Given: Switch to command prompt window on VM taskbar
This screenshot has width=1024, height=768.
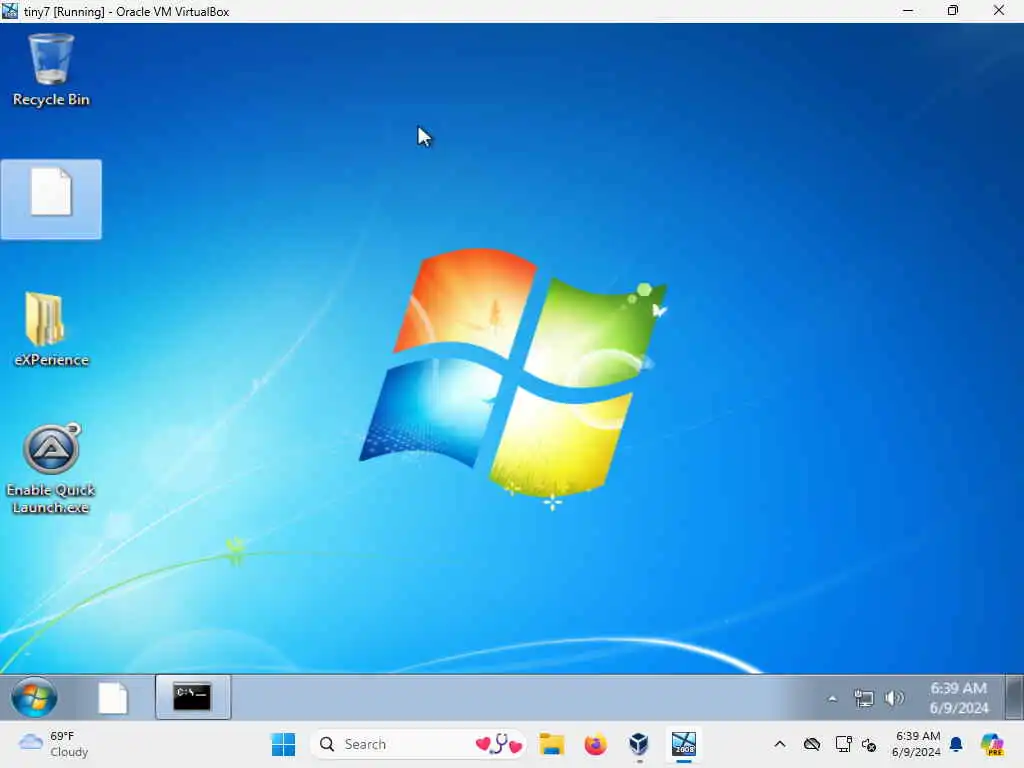Looking at the screenshot, I should click(193, 697).
